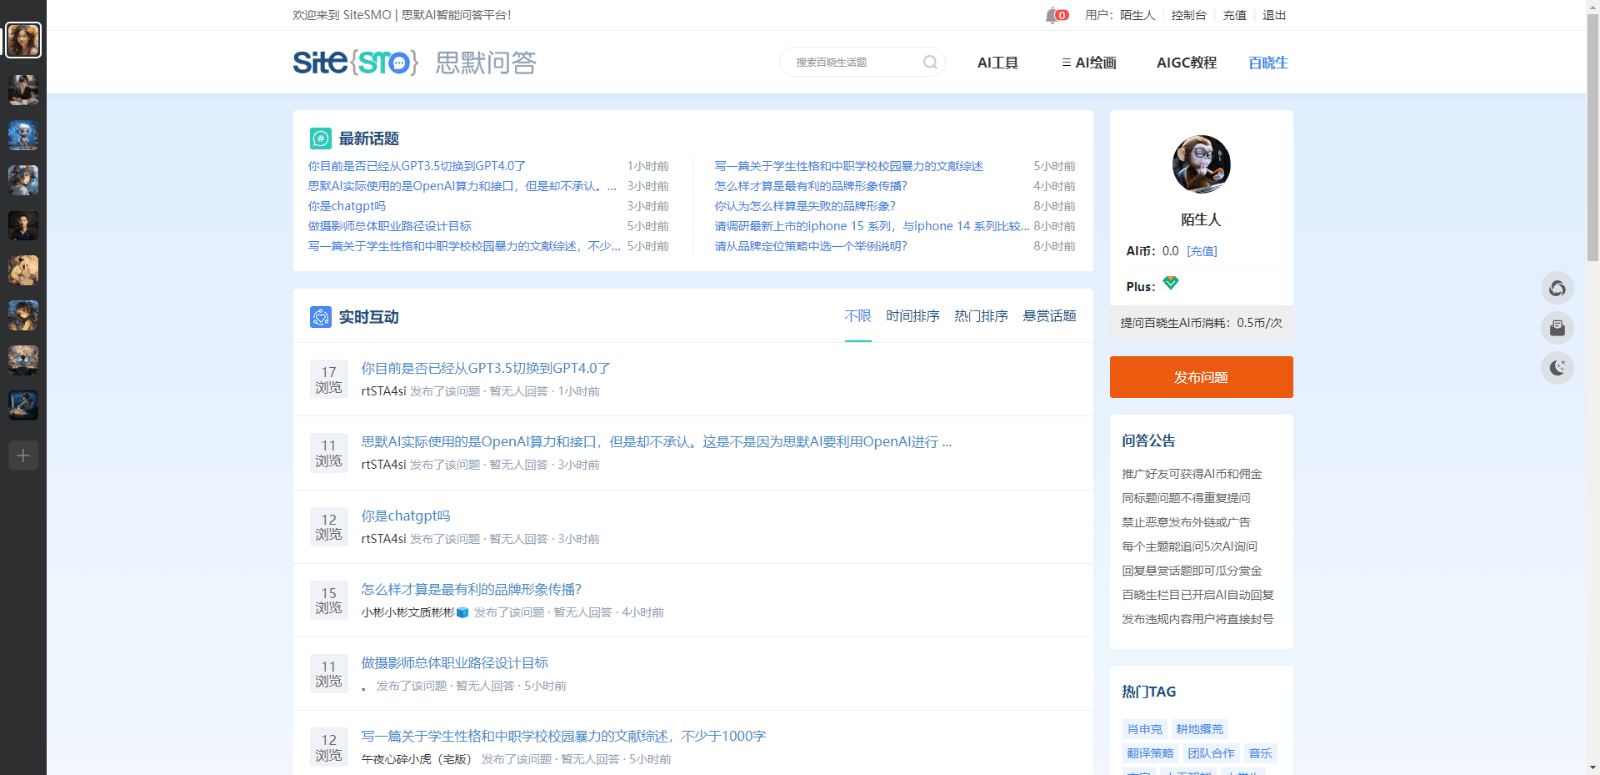Click the 翻译策略 tag
Screen dimensions: 1600x775
coord(1150,753)
